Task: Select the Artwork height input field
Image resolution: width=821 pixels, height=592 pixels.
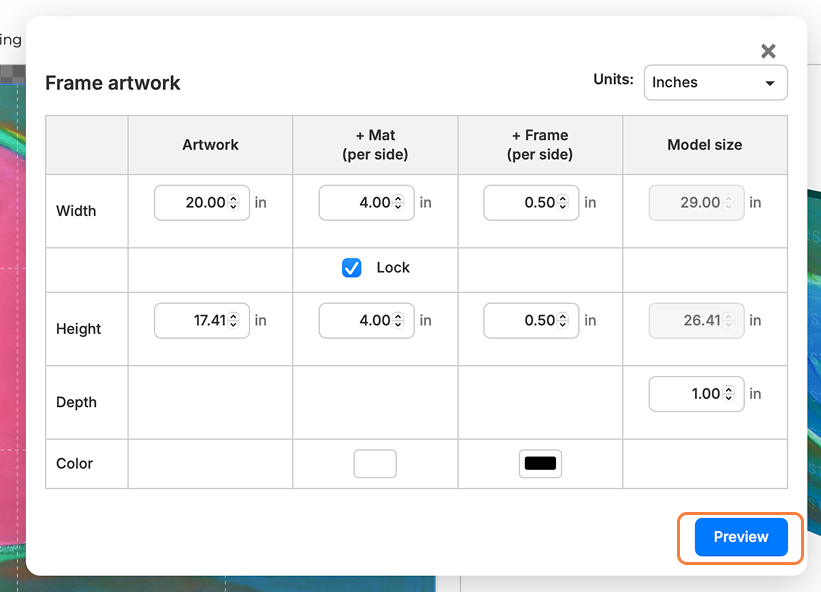Action: (x=202, y=320)
